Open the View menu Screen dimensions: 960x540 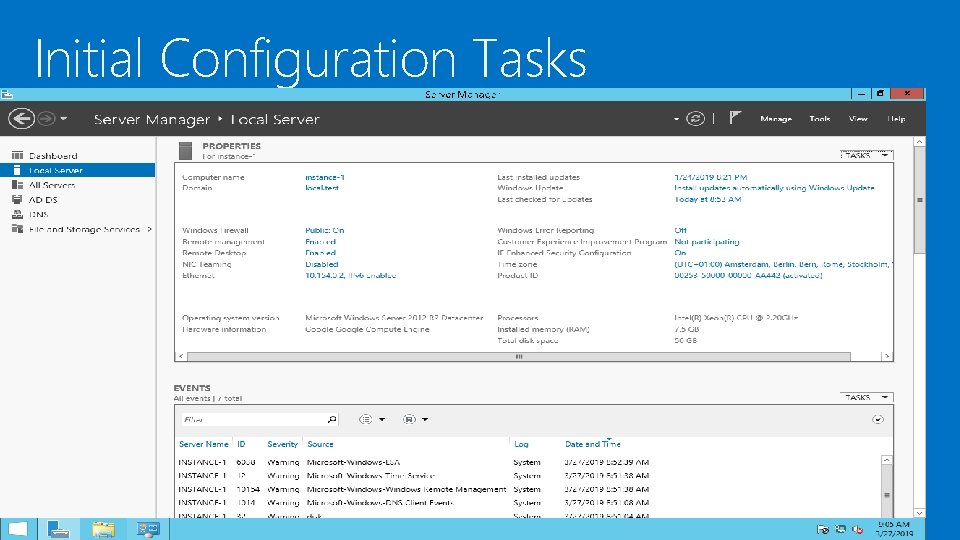(858, 119)
